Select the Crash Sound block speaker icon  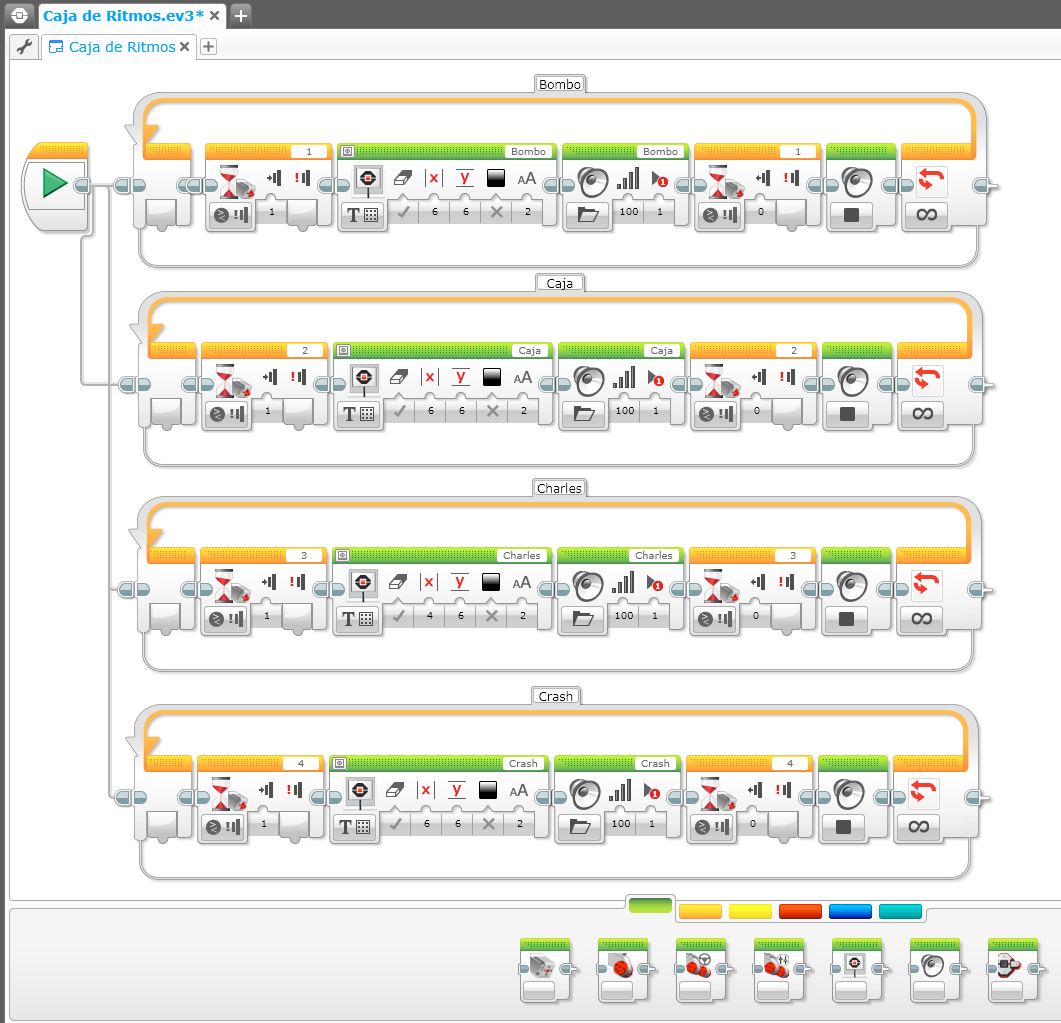click(584, 793)
